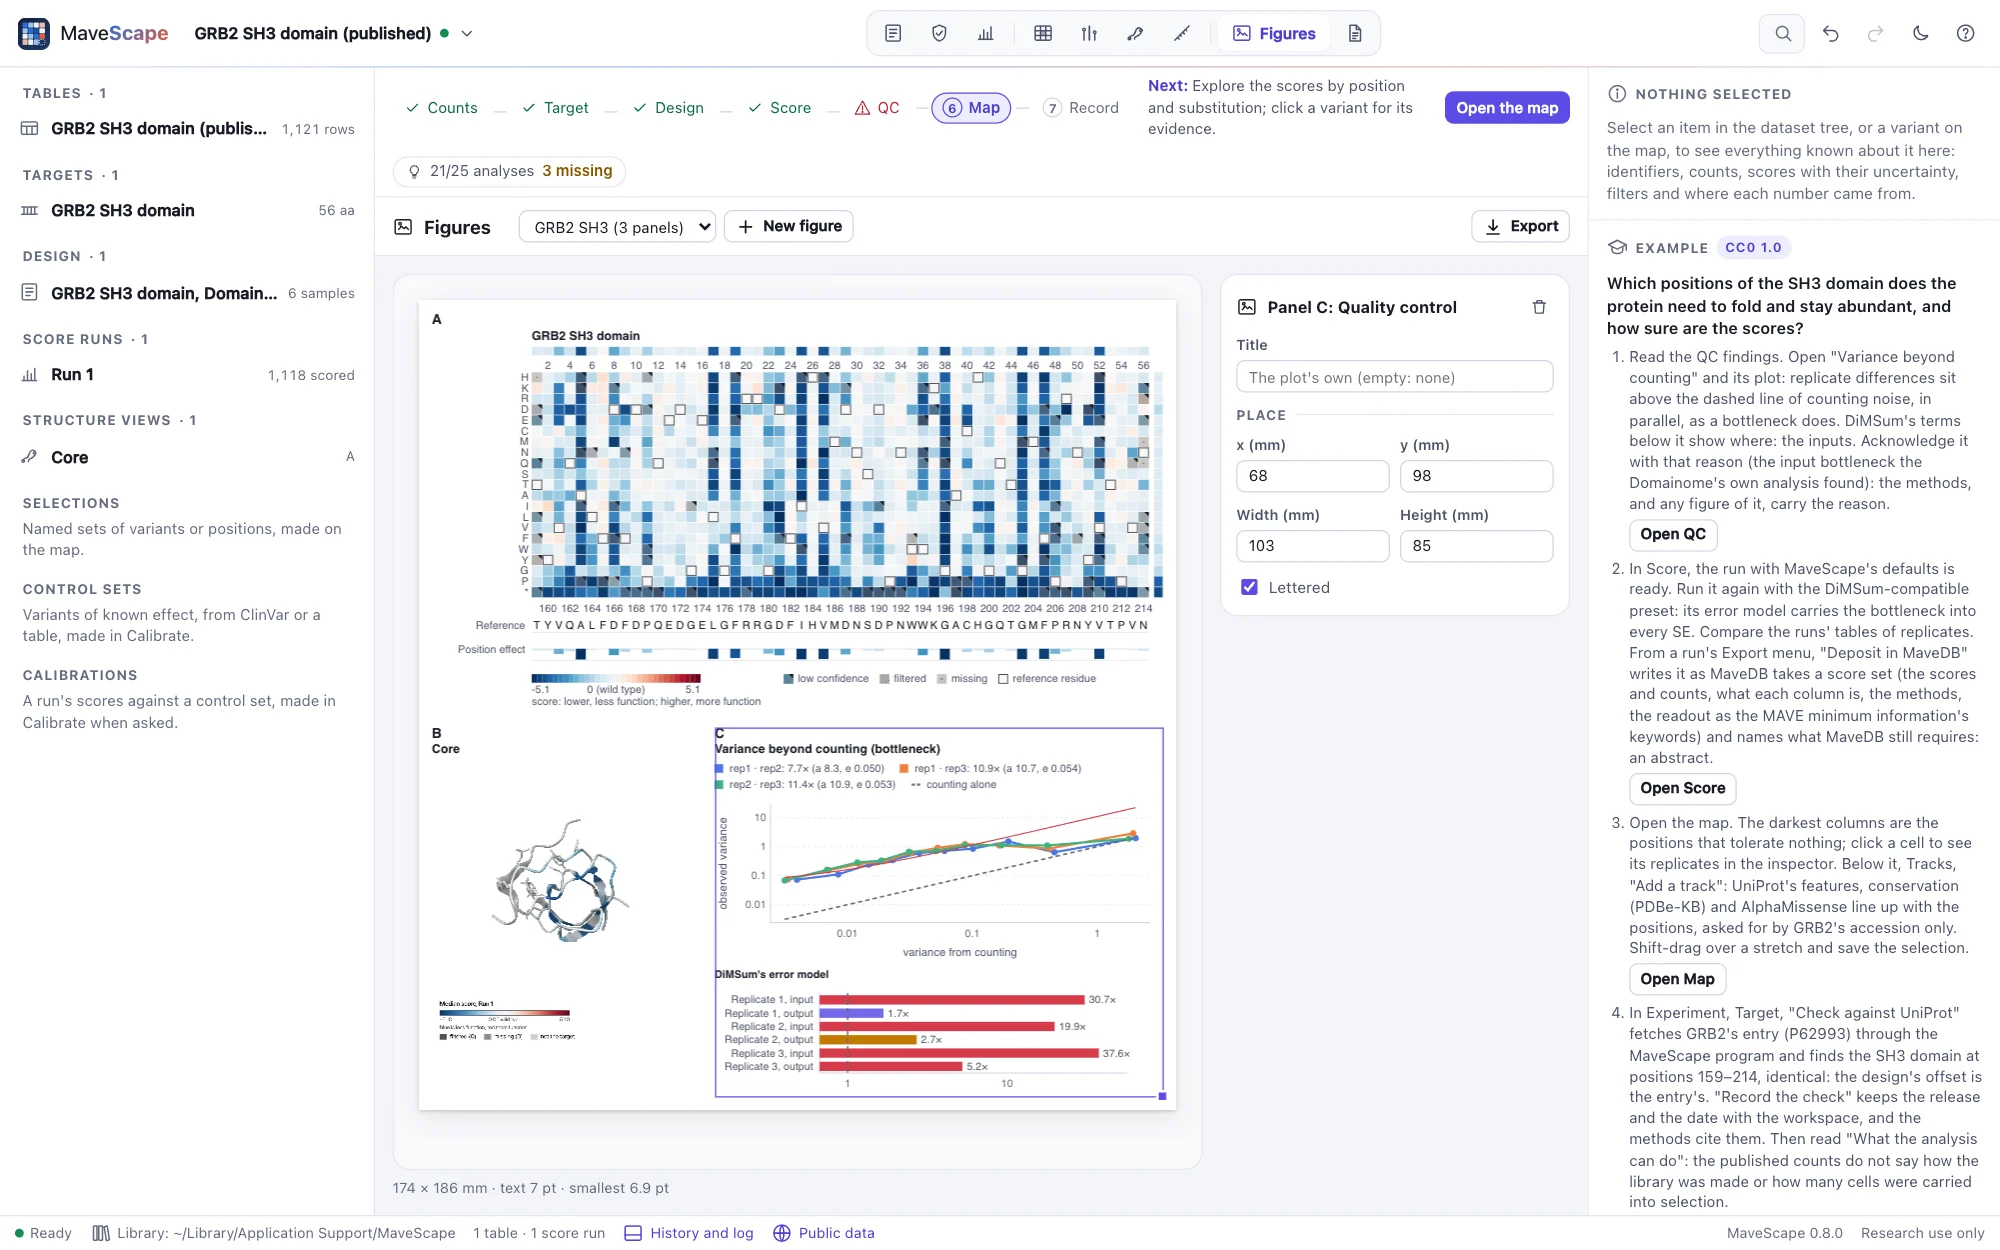Select panel C quality control plot in the figure
The image size is (2000, 1250).
(x=939, y=912)
